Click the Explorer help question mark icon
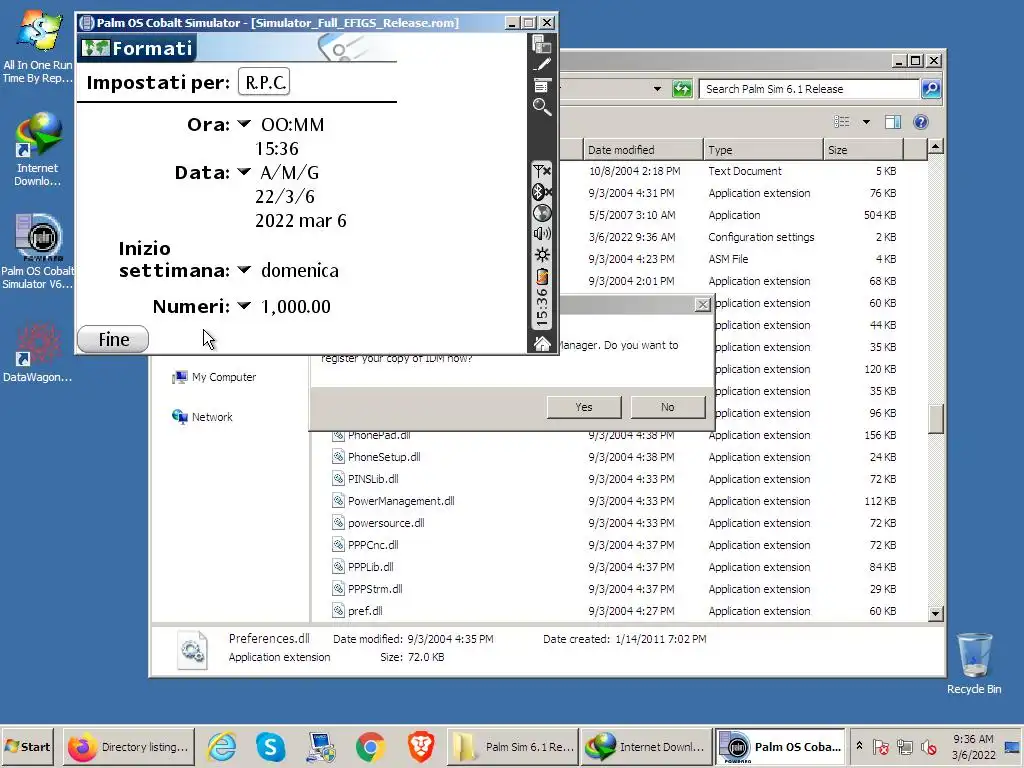 tap(921, 122)
